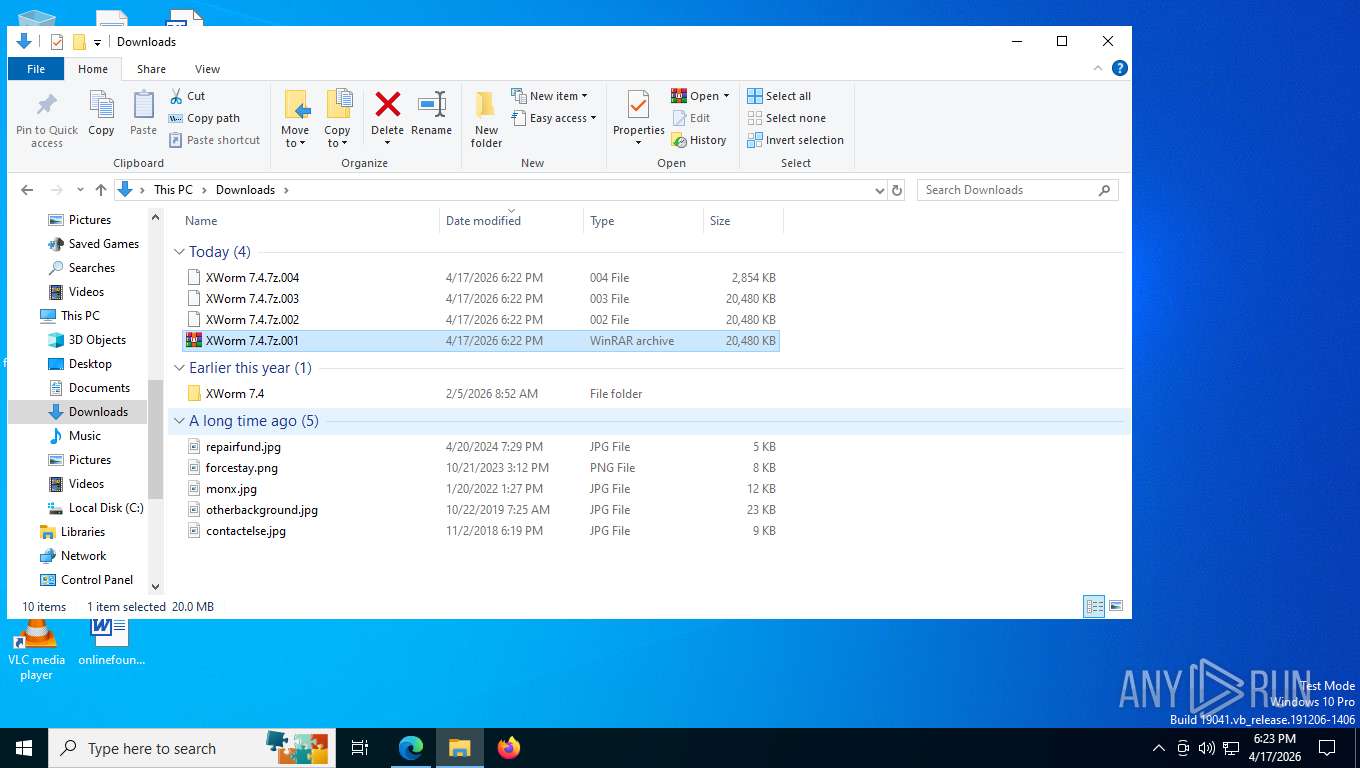Open Microsoft Edge from the taskbar
Image resolution: width=1360 pixels, height=768 pixels.
[x=411, y=748]
